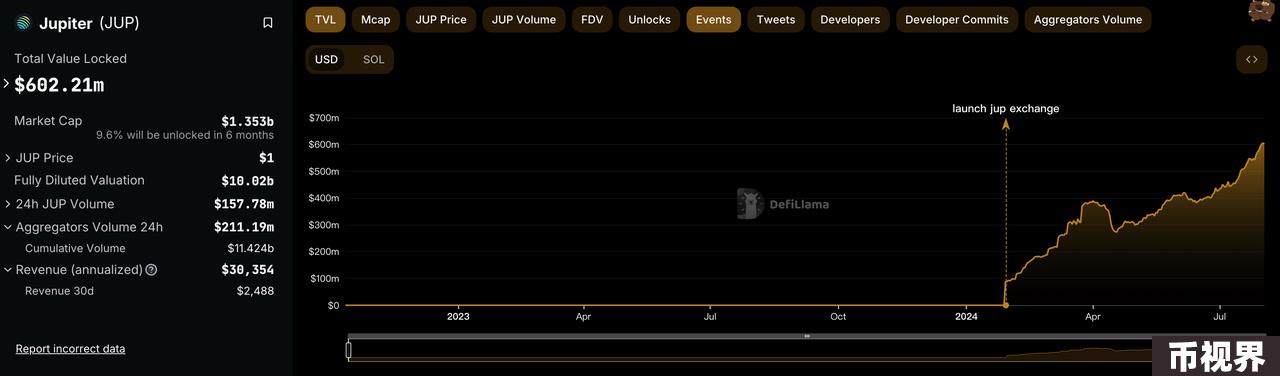Enable the Tweets chart metric

click(776, 19)
